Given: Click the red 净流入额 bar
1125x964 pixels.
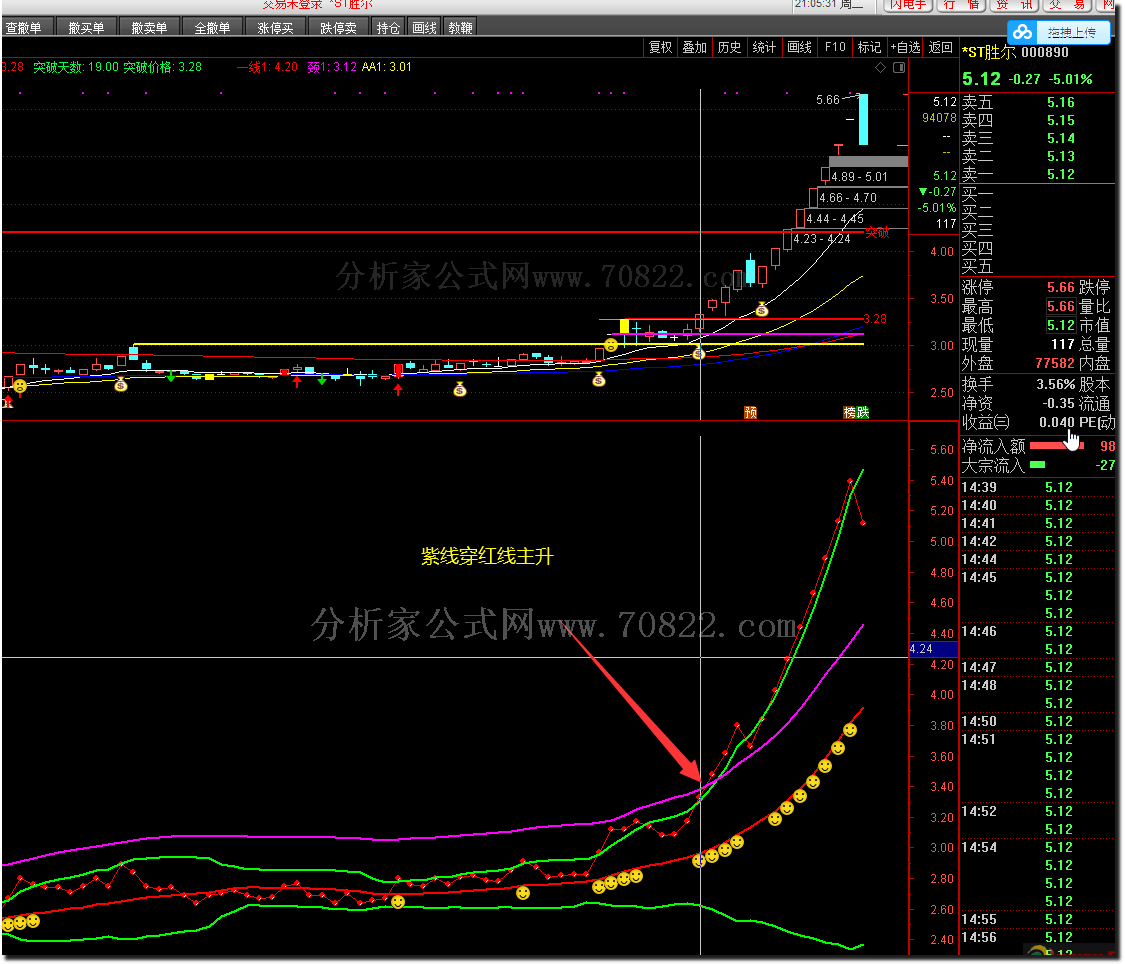Looking at the screenshot, I should click(1056, 446).
